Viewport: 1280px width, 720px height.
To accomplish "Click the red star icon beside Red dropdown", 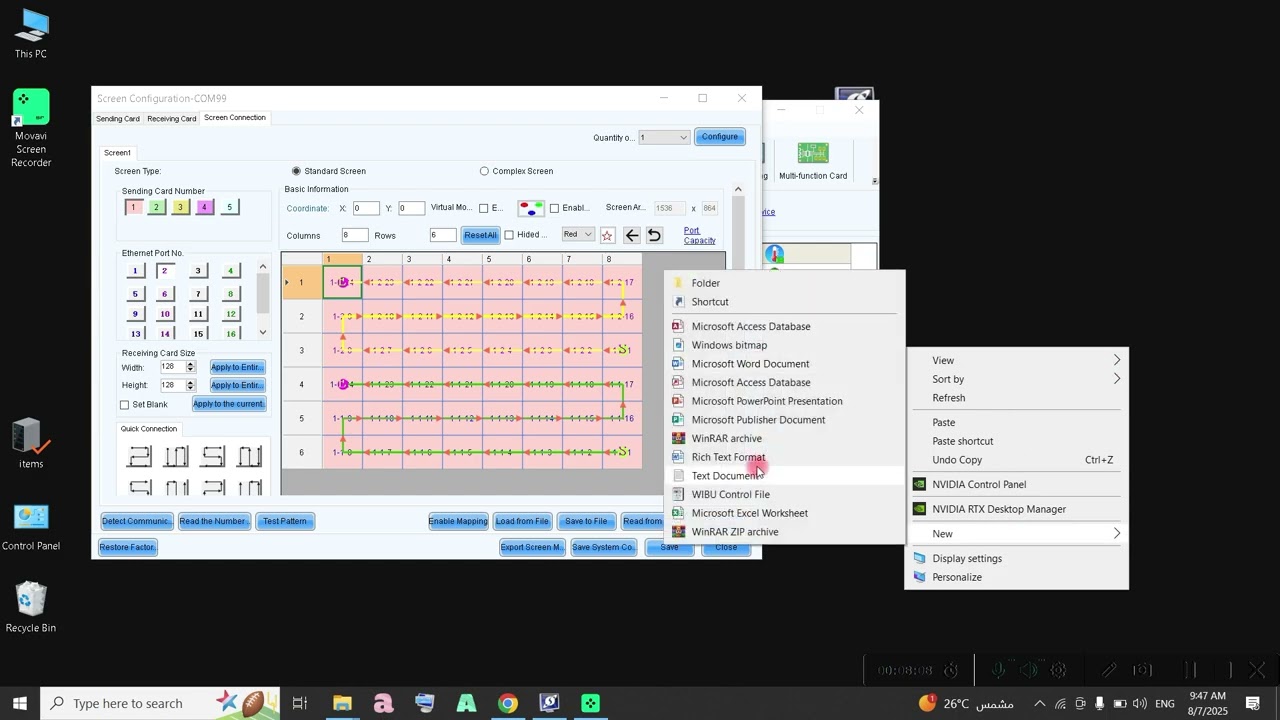I will [x=607, y=235].
